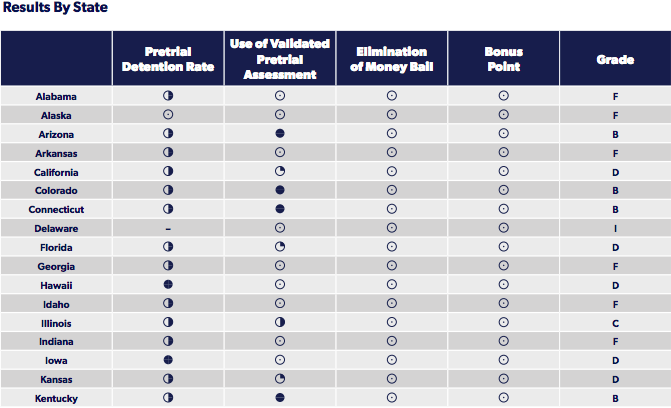This screenshot has height=408, width=671.
Task: Click the Results By State heading
Action: 55,8
